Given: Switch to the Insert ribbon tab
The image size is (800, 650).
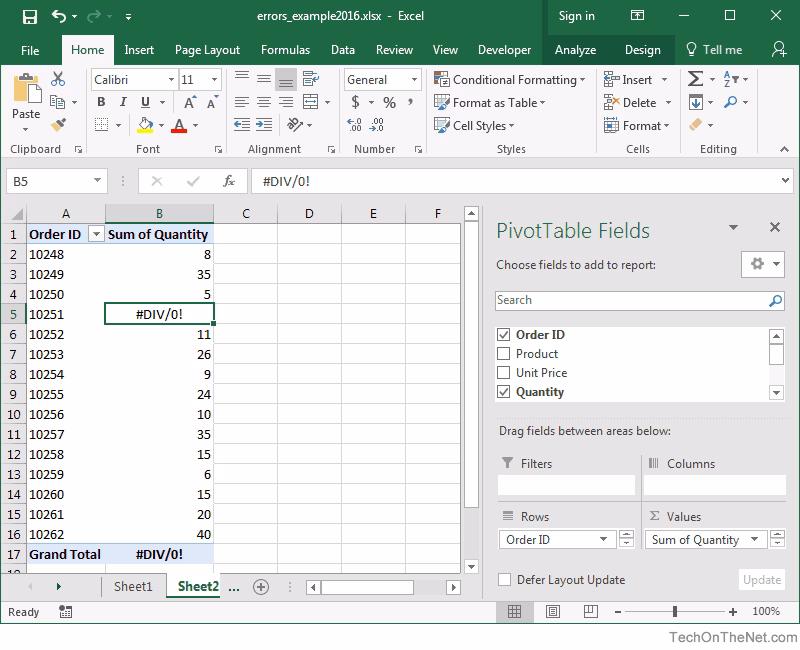Looking at the screenshot, I should point(139,50).
